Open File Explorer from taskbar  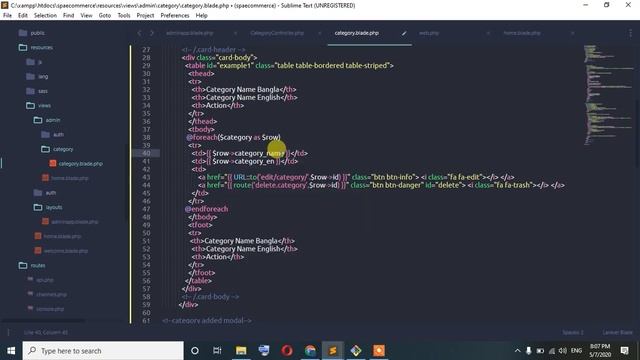click(241, 351)
